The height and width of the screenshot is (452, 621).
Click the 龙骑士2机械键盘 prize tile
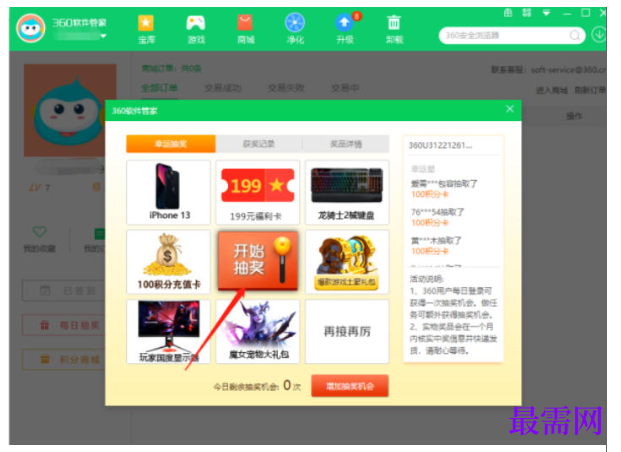pyautogui.click(x=347, y=193)
